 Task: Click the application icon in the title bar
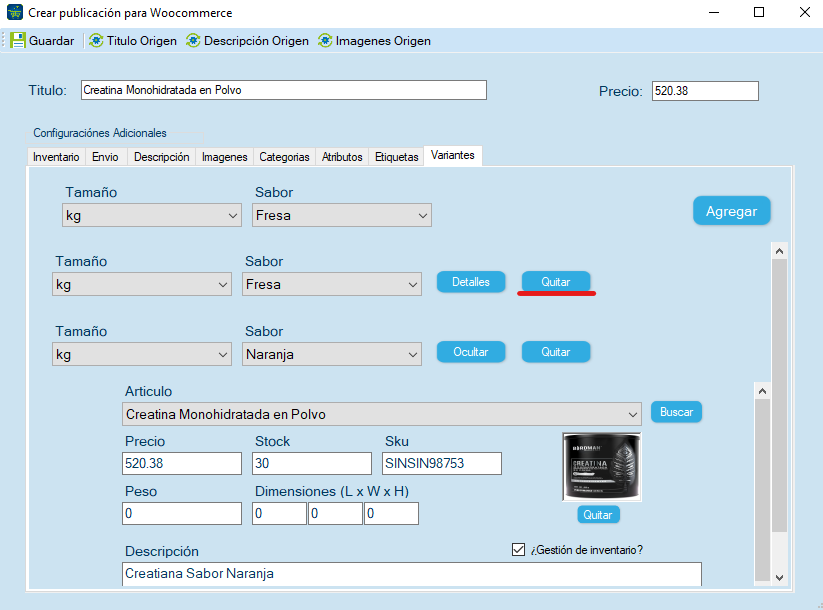pos(15,12)
